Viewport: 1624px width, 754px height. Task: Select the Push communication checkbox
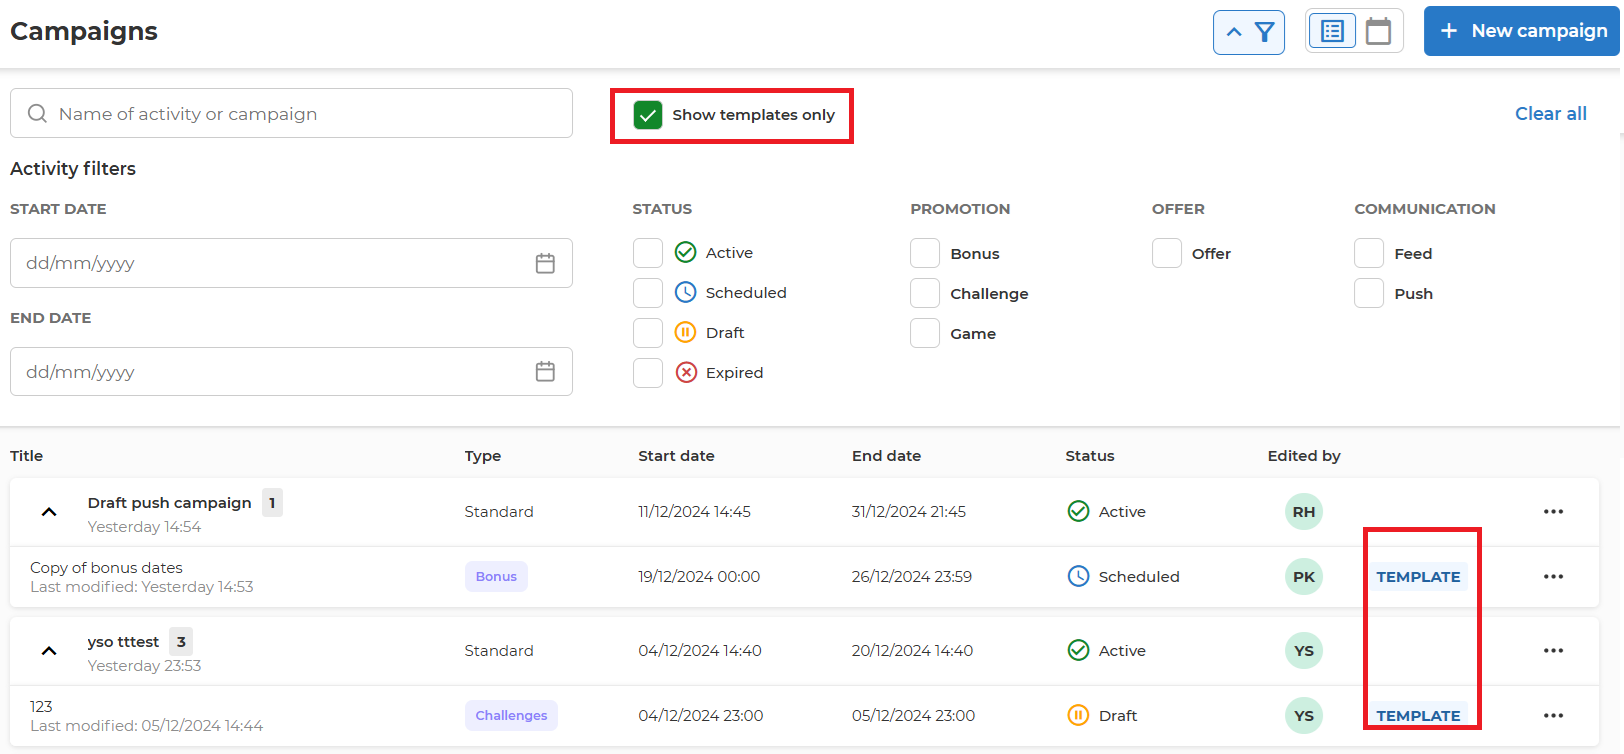(1369, 293)
